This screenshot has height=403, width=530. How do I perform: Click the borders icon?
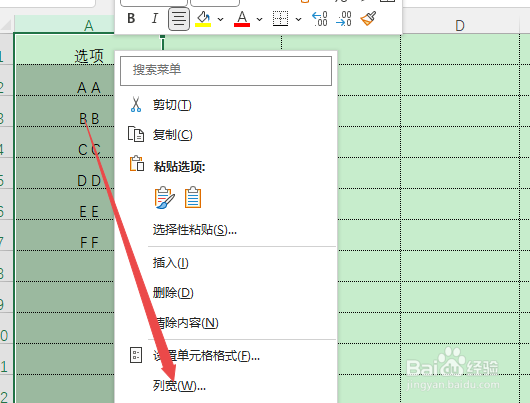point(281,19)
